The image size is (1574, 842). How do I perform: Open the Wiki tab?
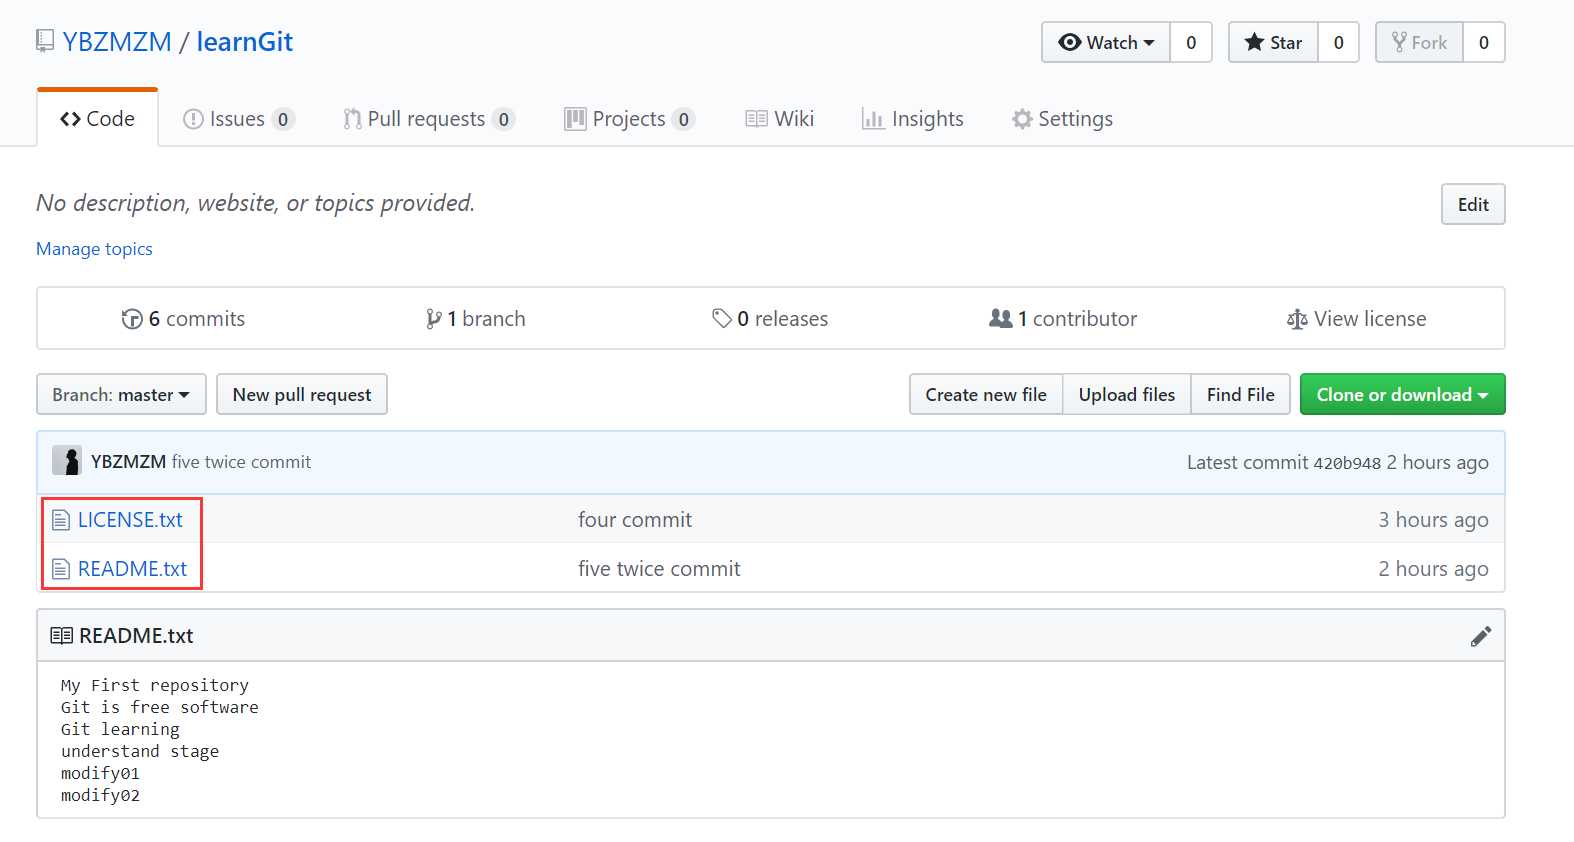[x=780, y=118]
